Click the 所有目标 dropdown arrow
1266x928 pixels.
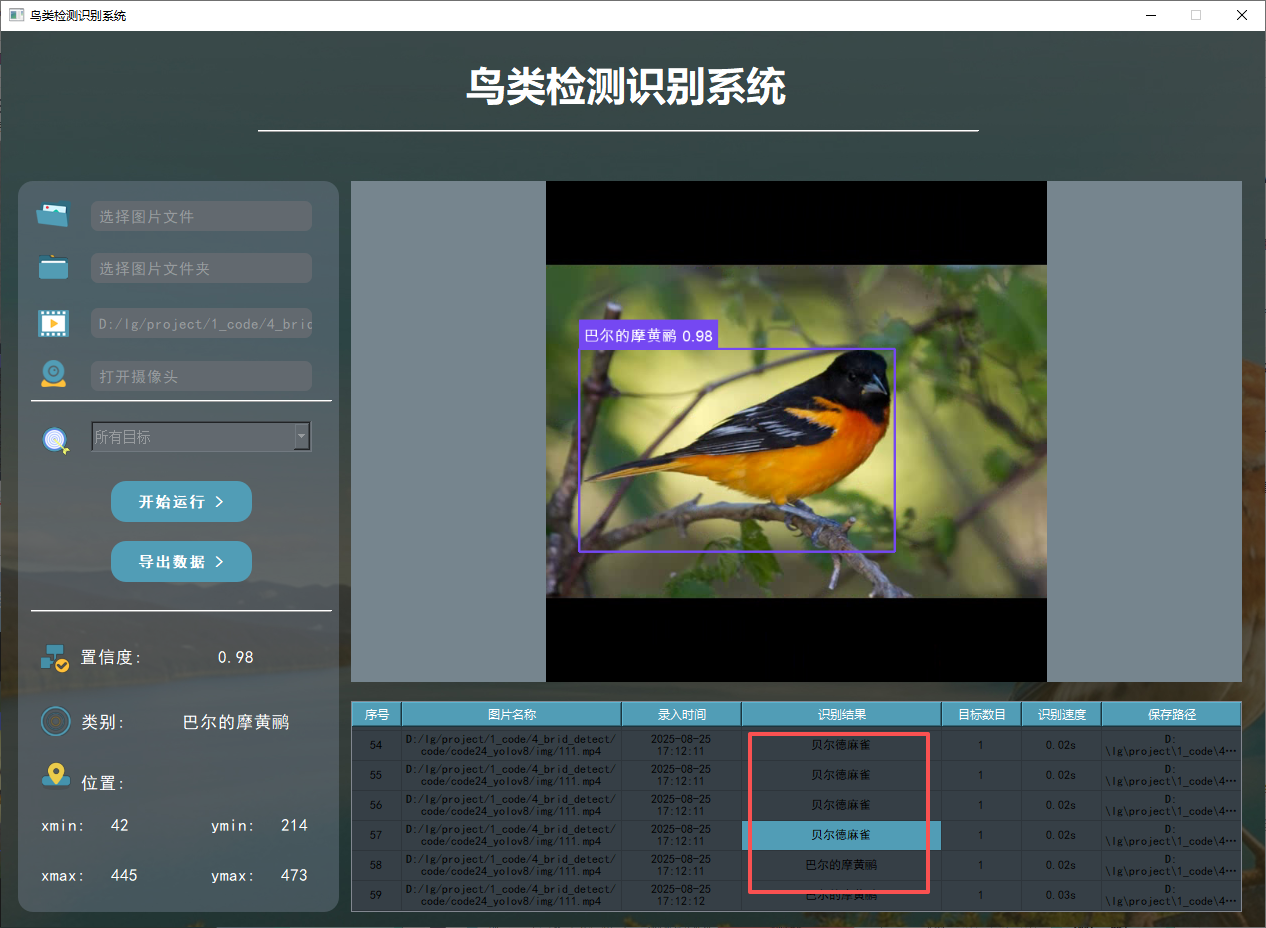[x=301, y=436]
